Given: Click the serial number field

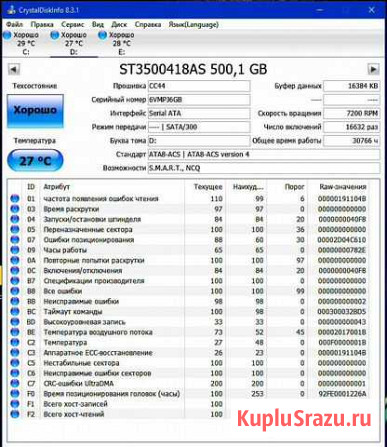Looking at the screenshot, I should coord(199,100).
